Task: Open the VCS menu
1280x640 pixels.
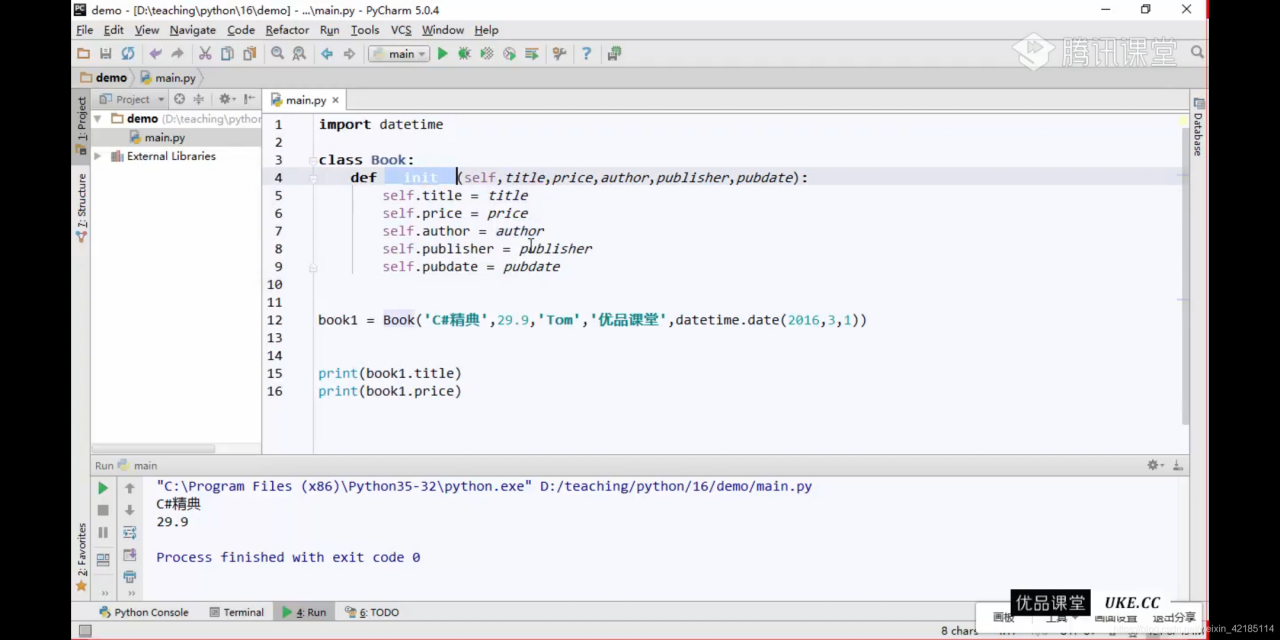Action: coord(401,30)
